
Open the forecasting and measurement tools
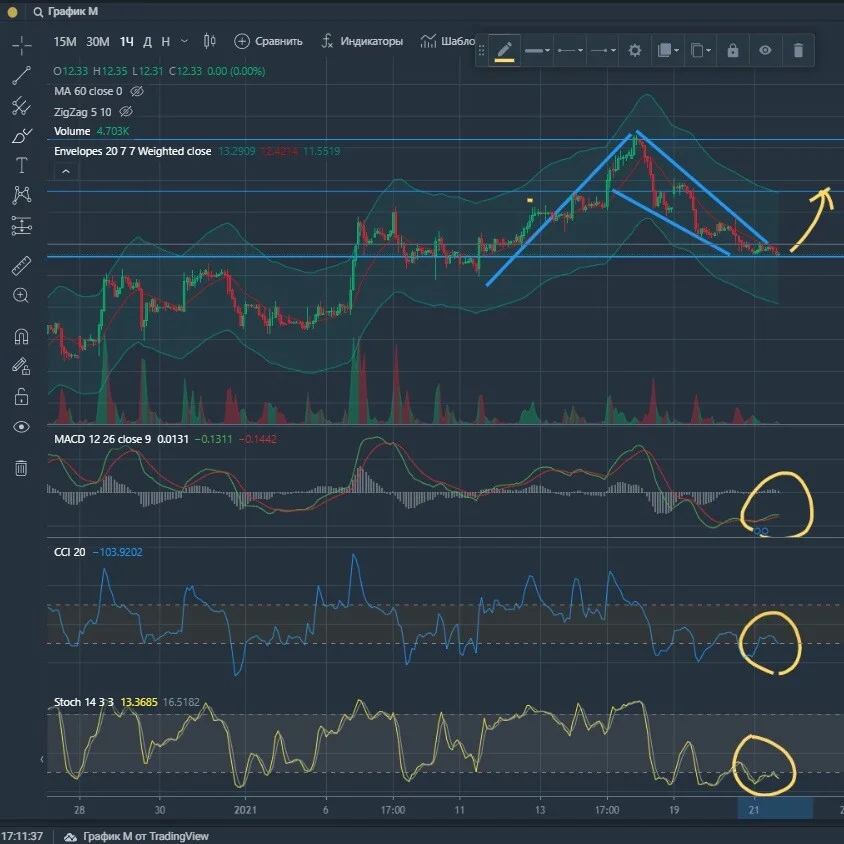tap(22, 226)
